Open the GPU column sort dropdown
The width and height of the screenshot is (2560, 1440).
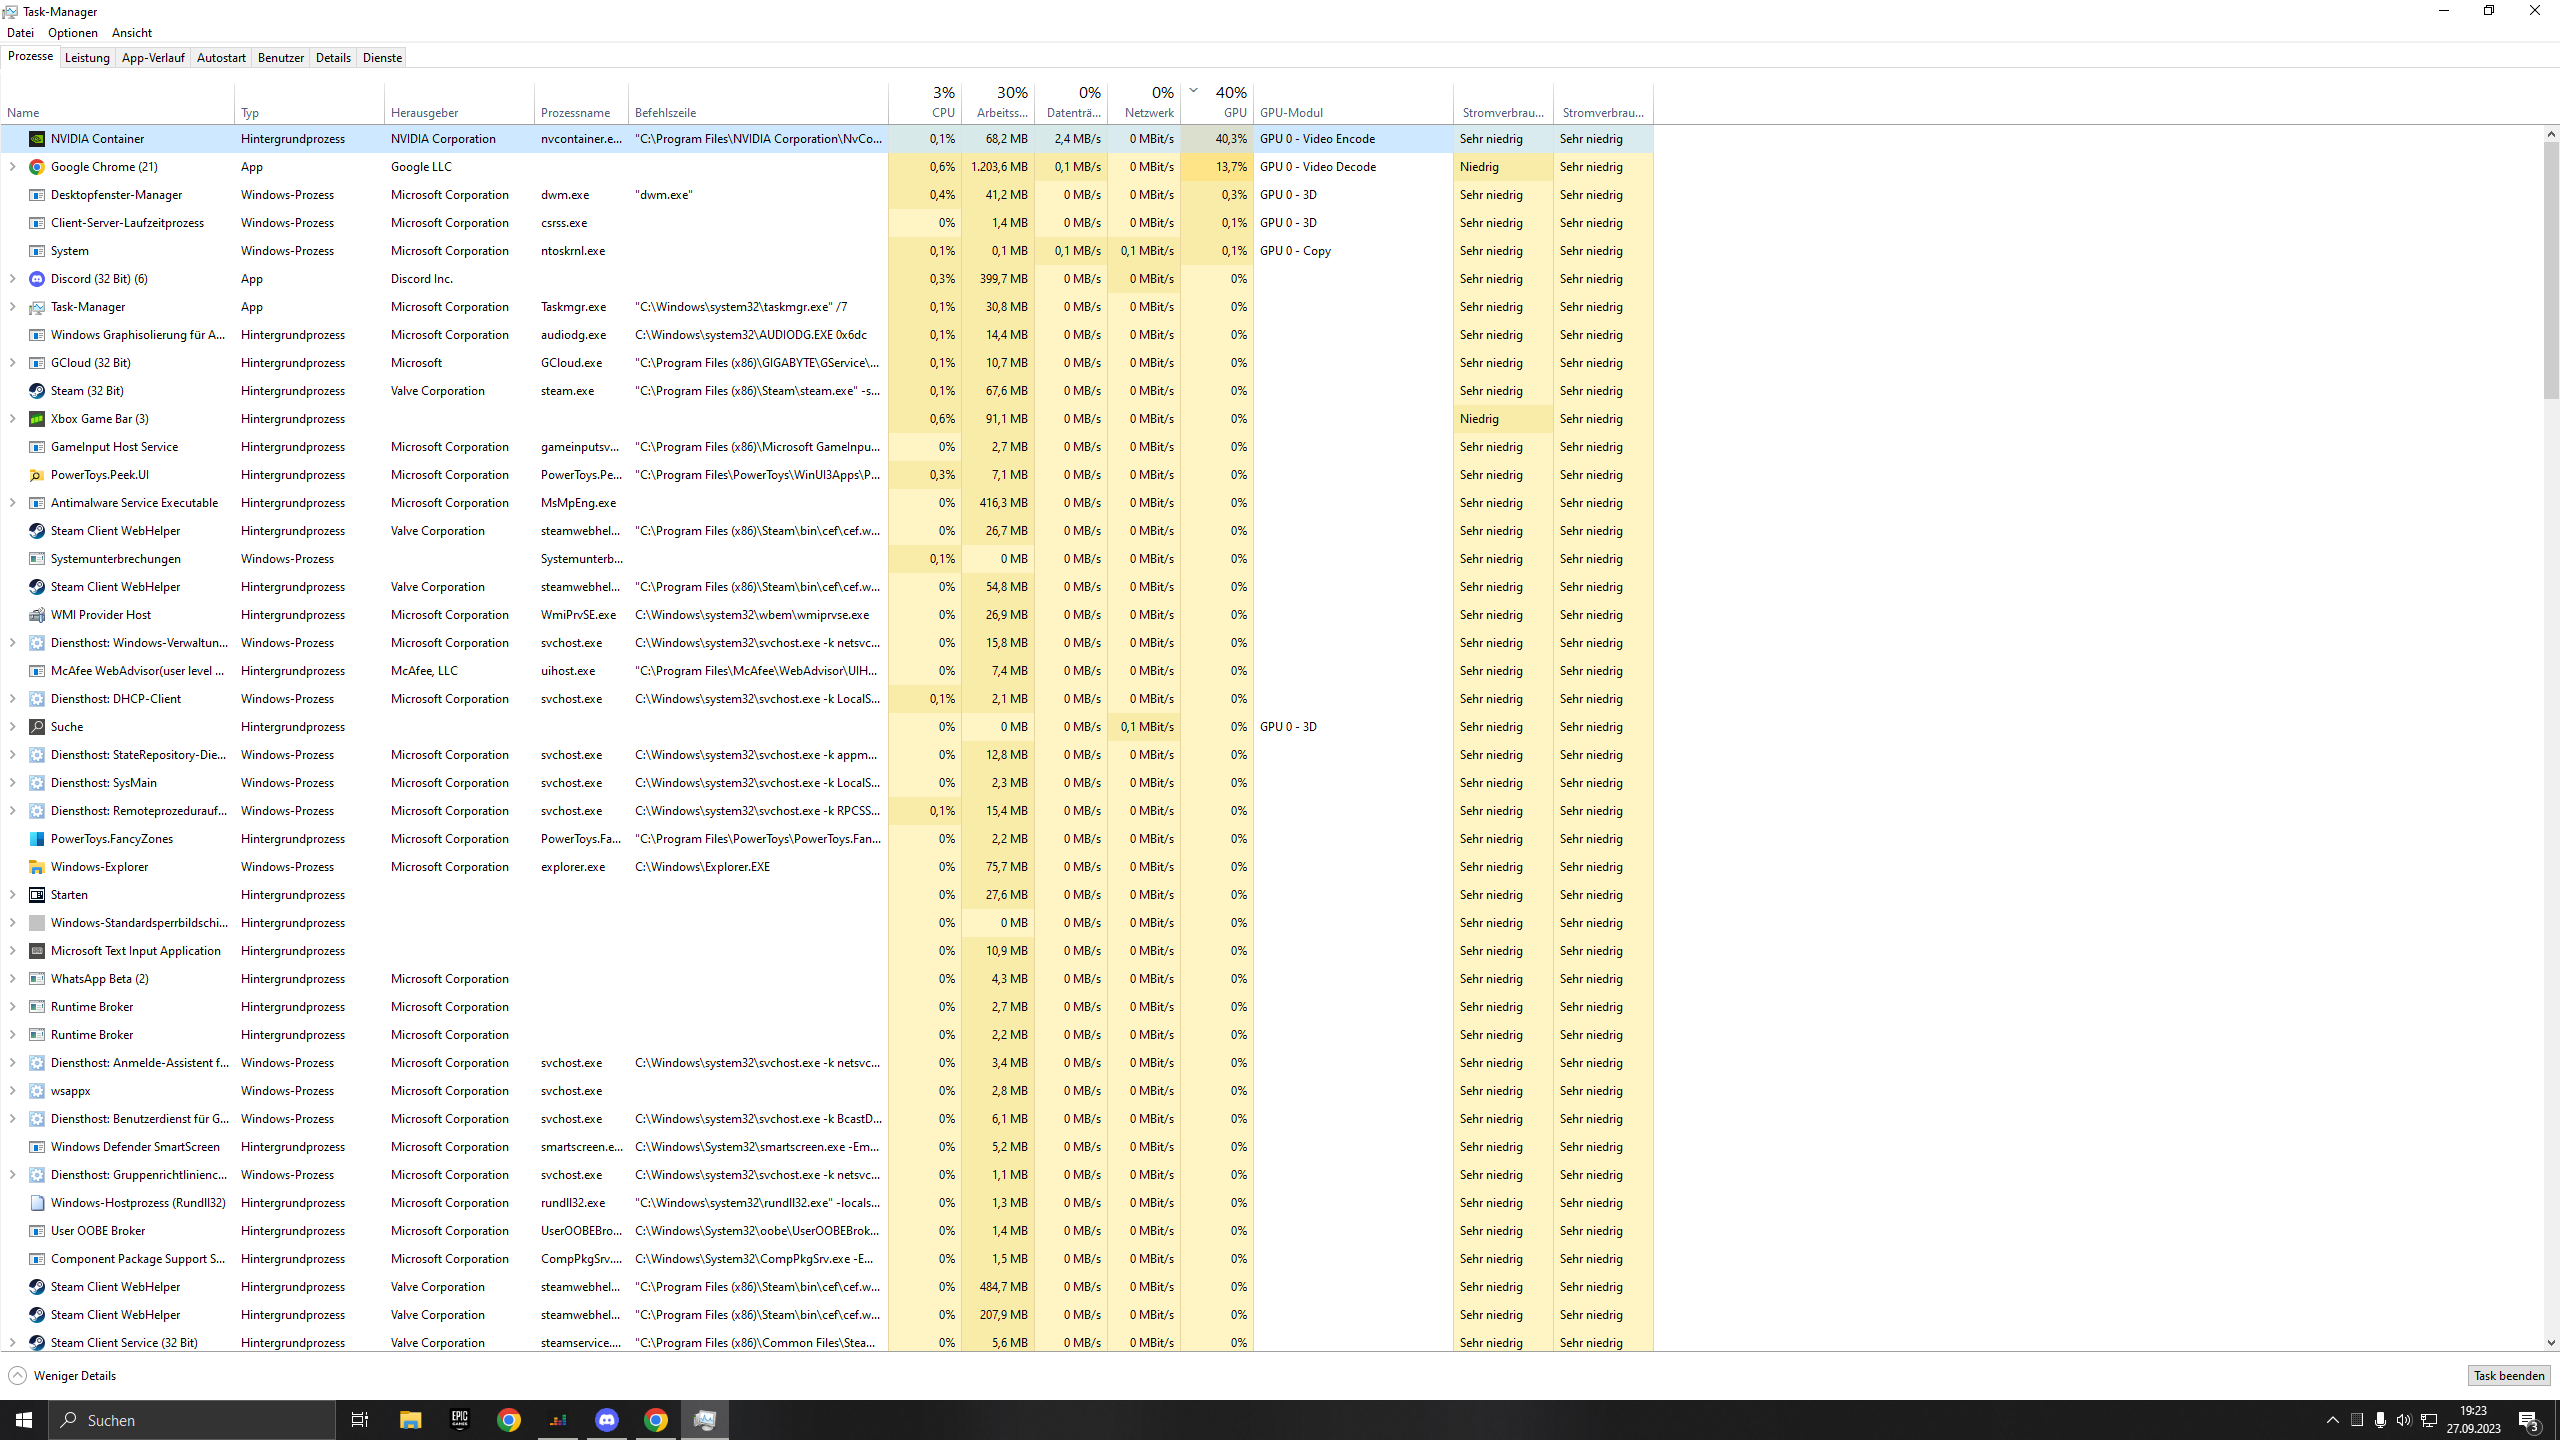pyautogui.click(x=1194, y=89)
